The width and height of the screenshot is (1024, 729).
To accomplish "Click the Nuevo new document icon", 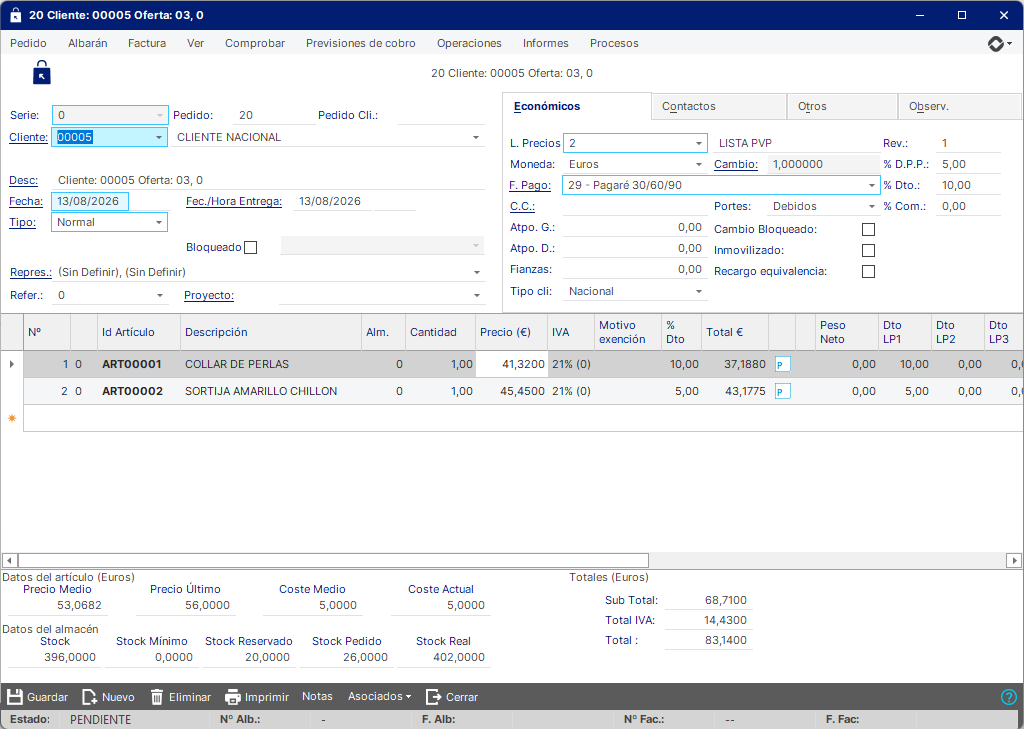I will coord(89,697).
